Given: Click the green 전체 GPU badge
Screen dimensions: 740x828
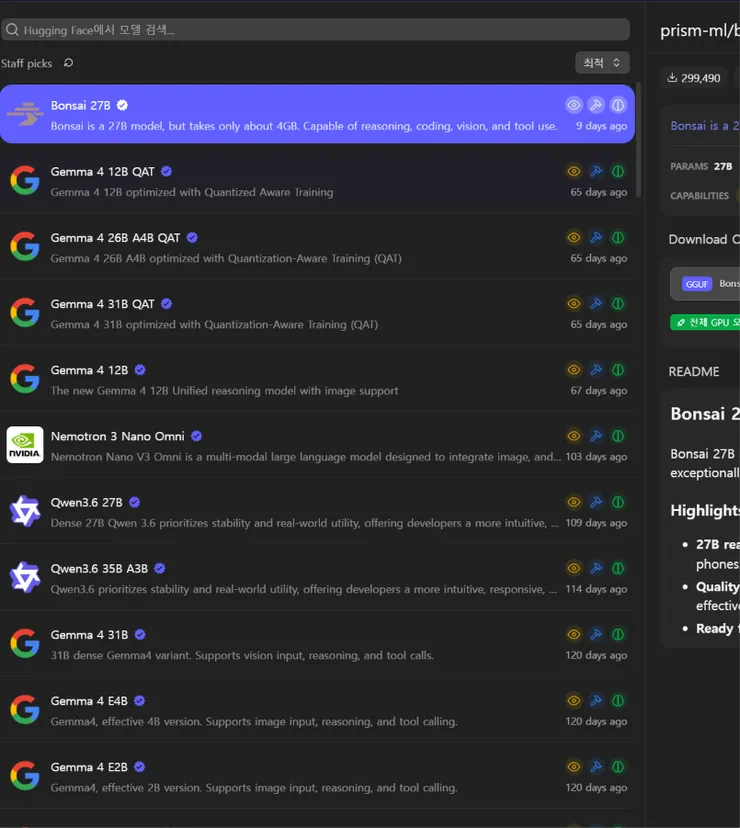Looking at the screenshot, I should pos(705,322).
